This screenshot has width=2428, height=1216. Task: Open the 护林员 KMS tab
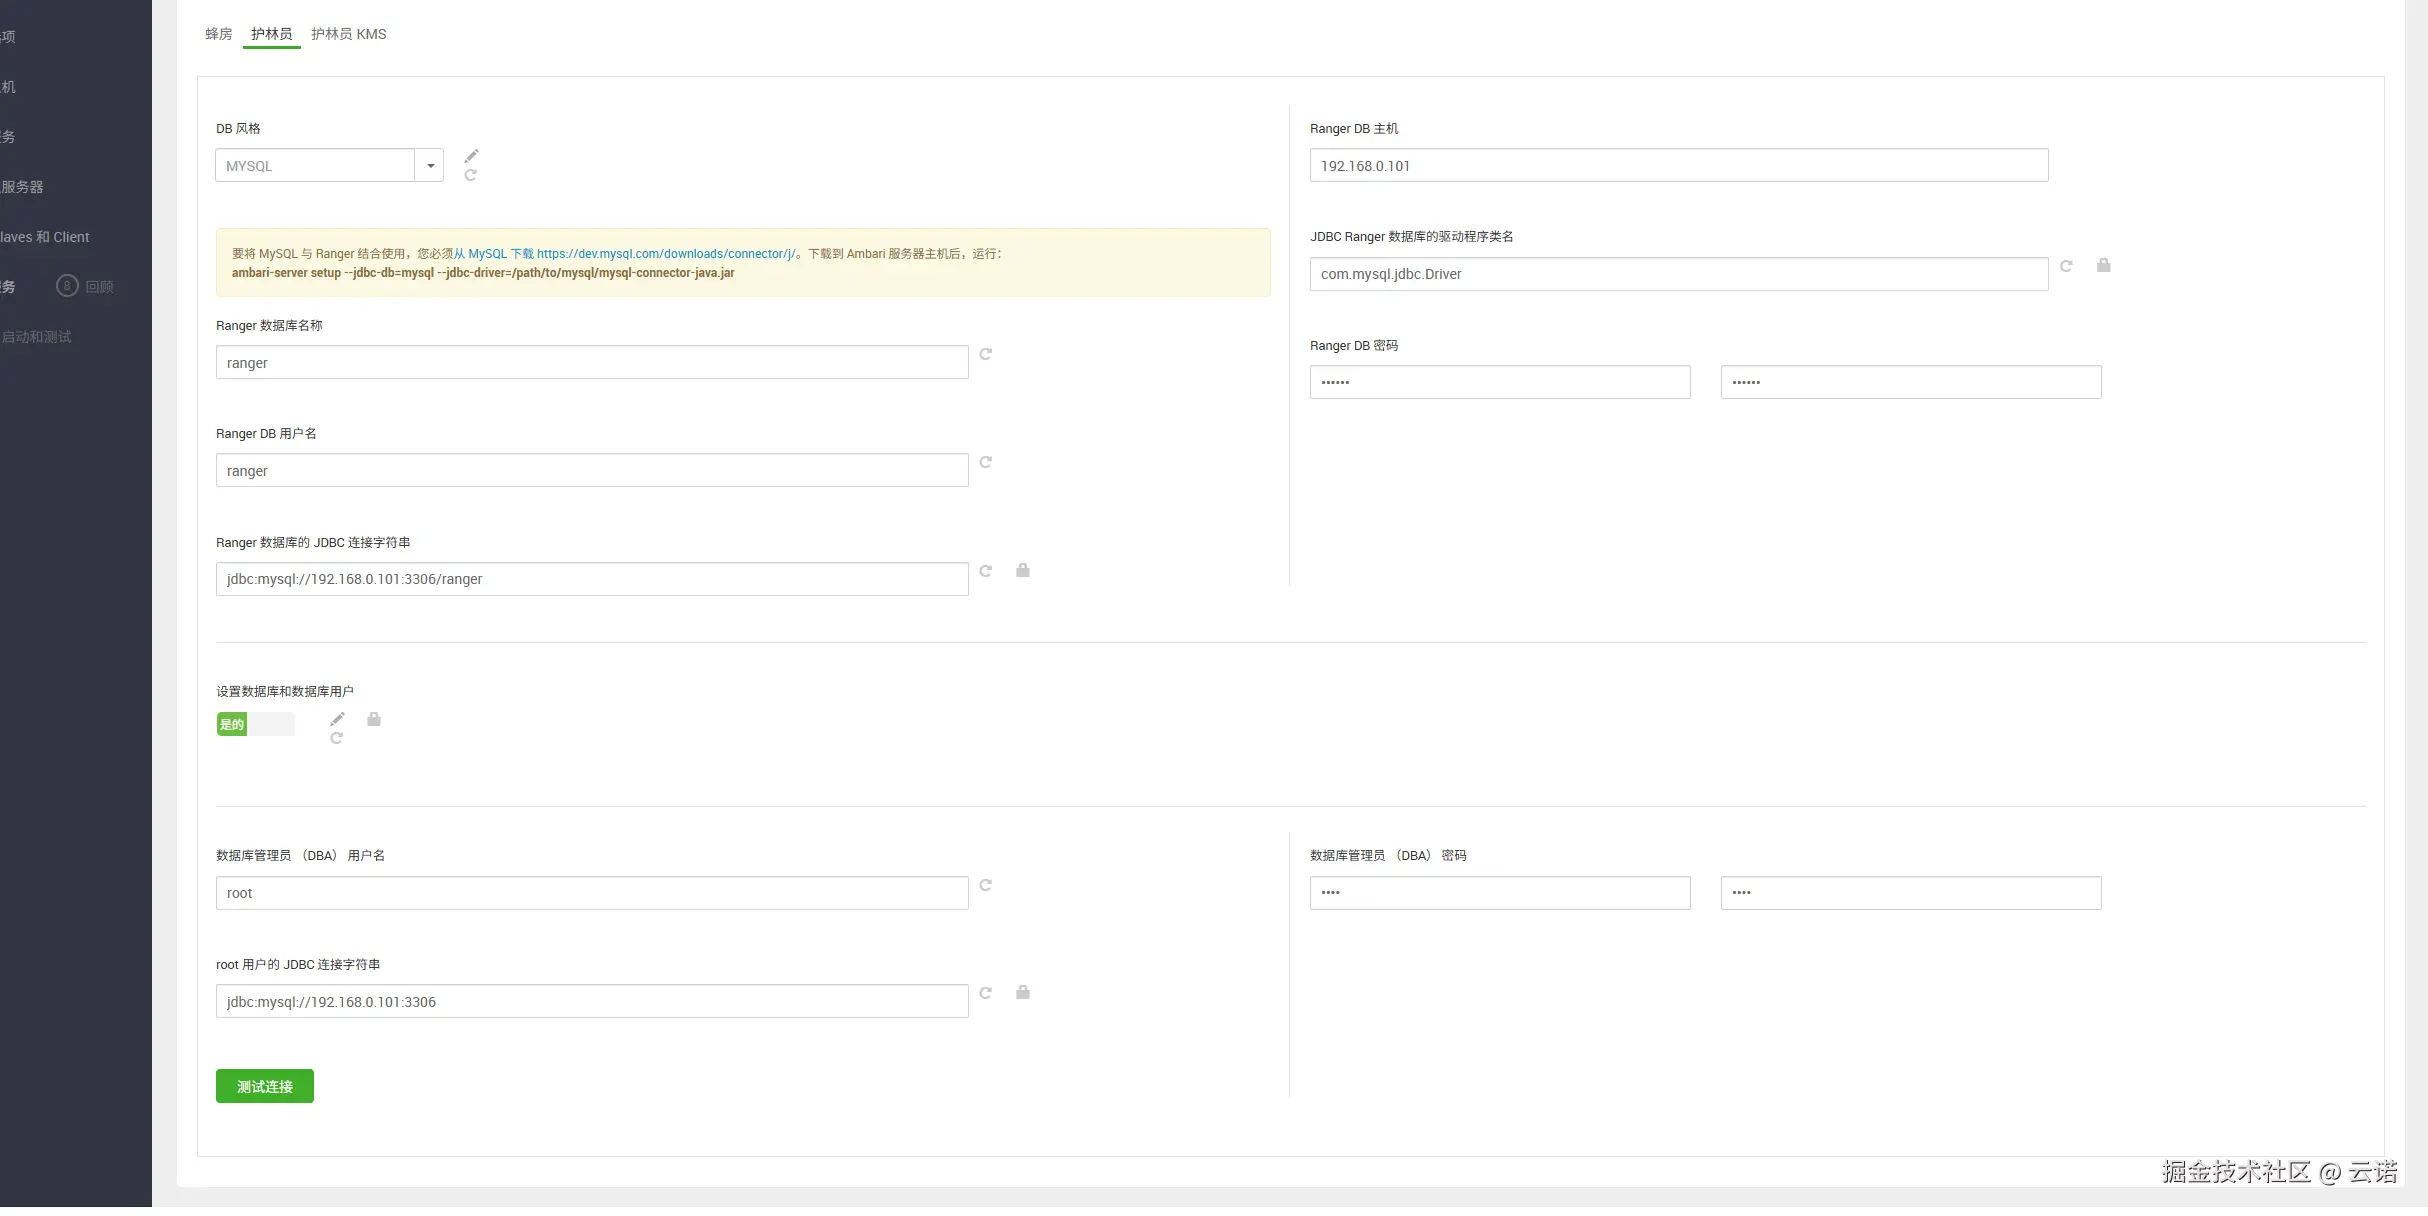pyautogui.click(x=348, y=34)
